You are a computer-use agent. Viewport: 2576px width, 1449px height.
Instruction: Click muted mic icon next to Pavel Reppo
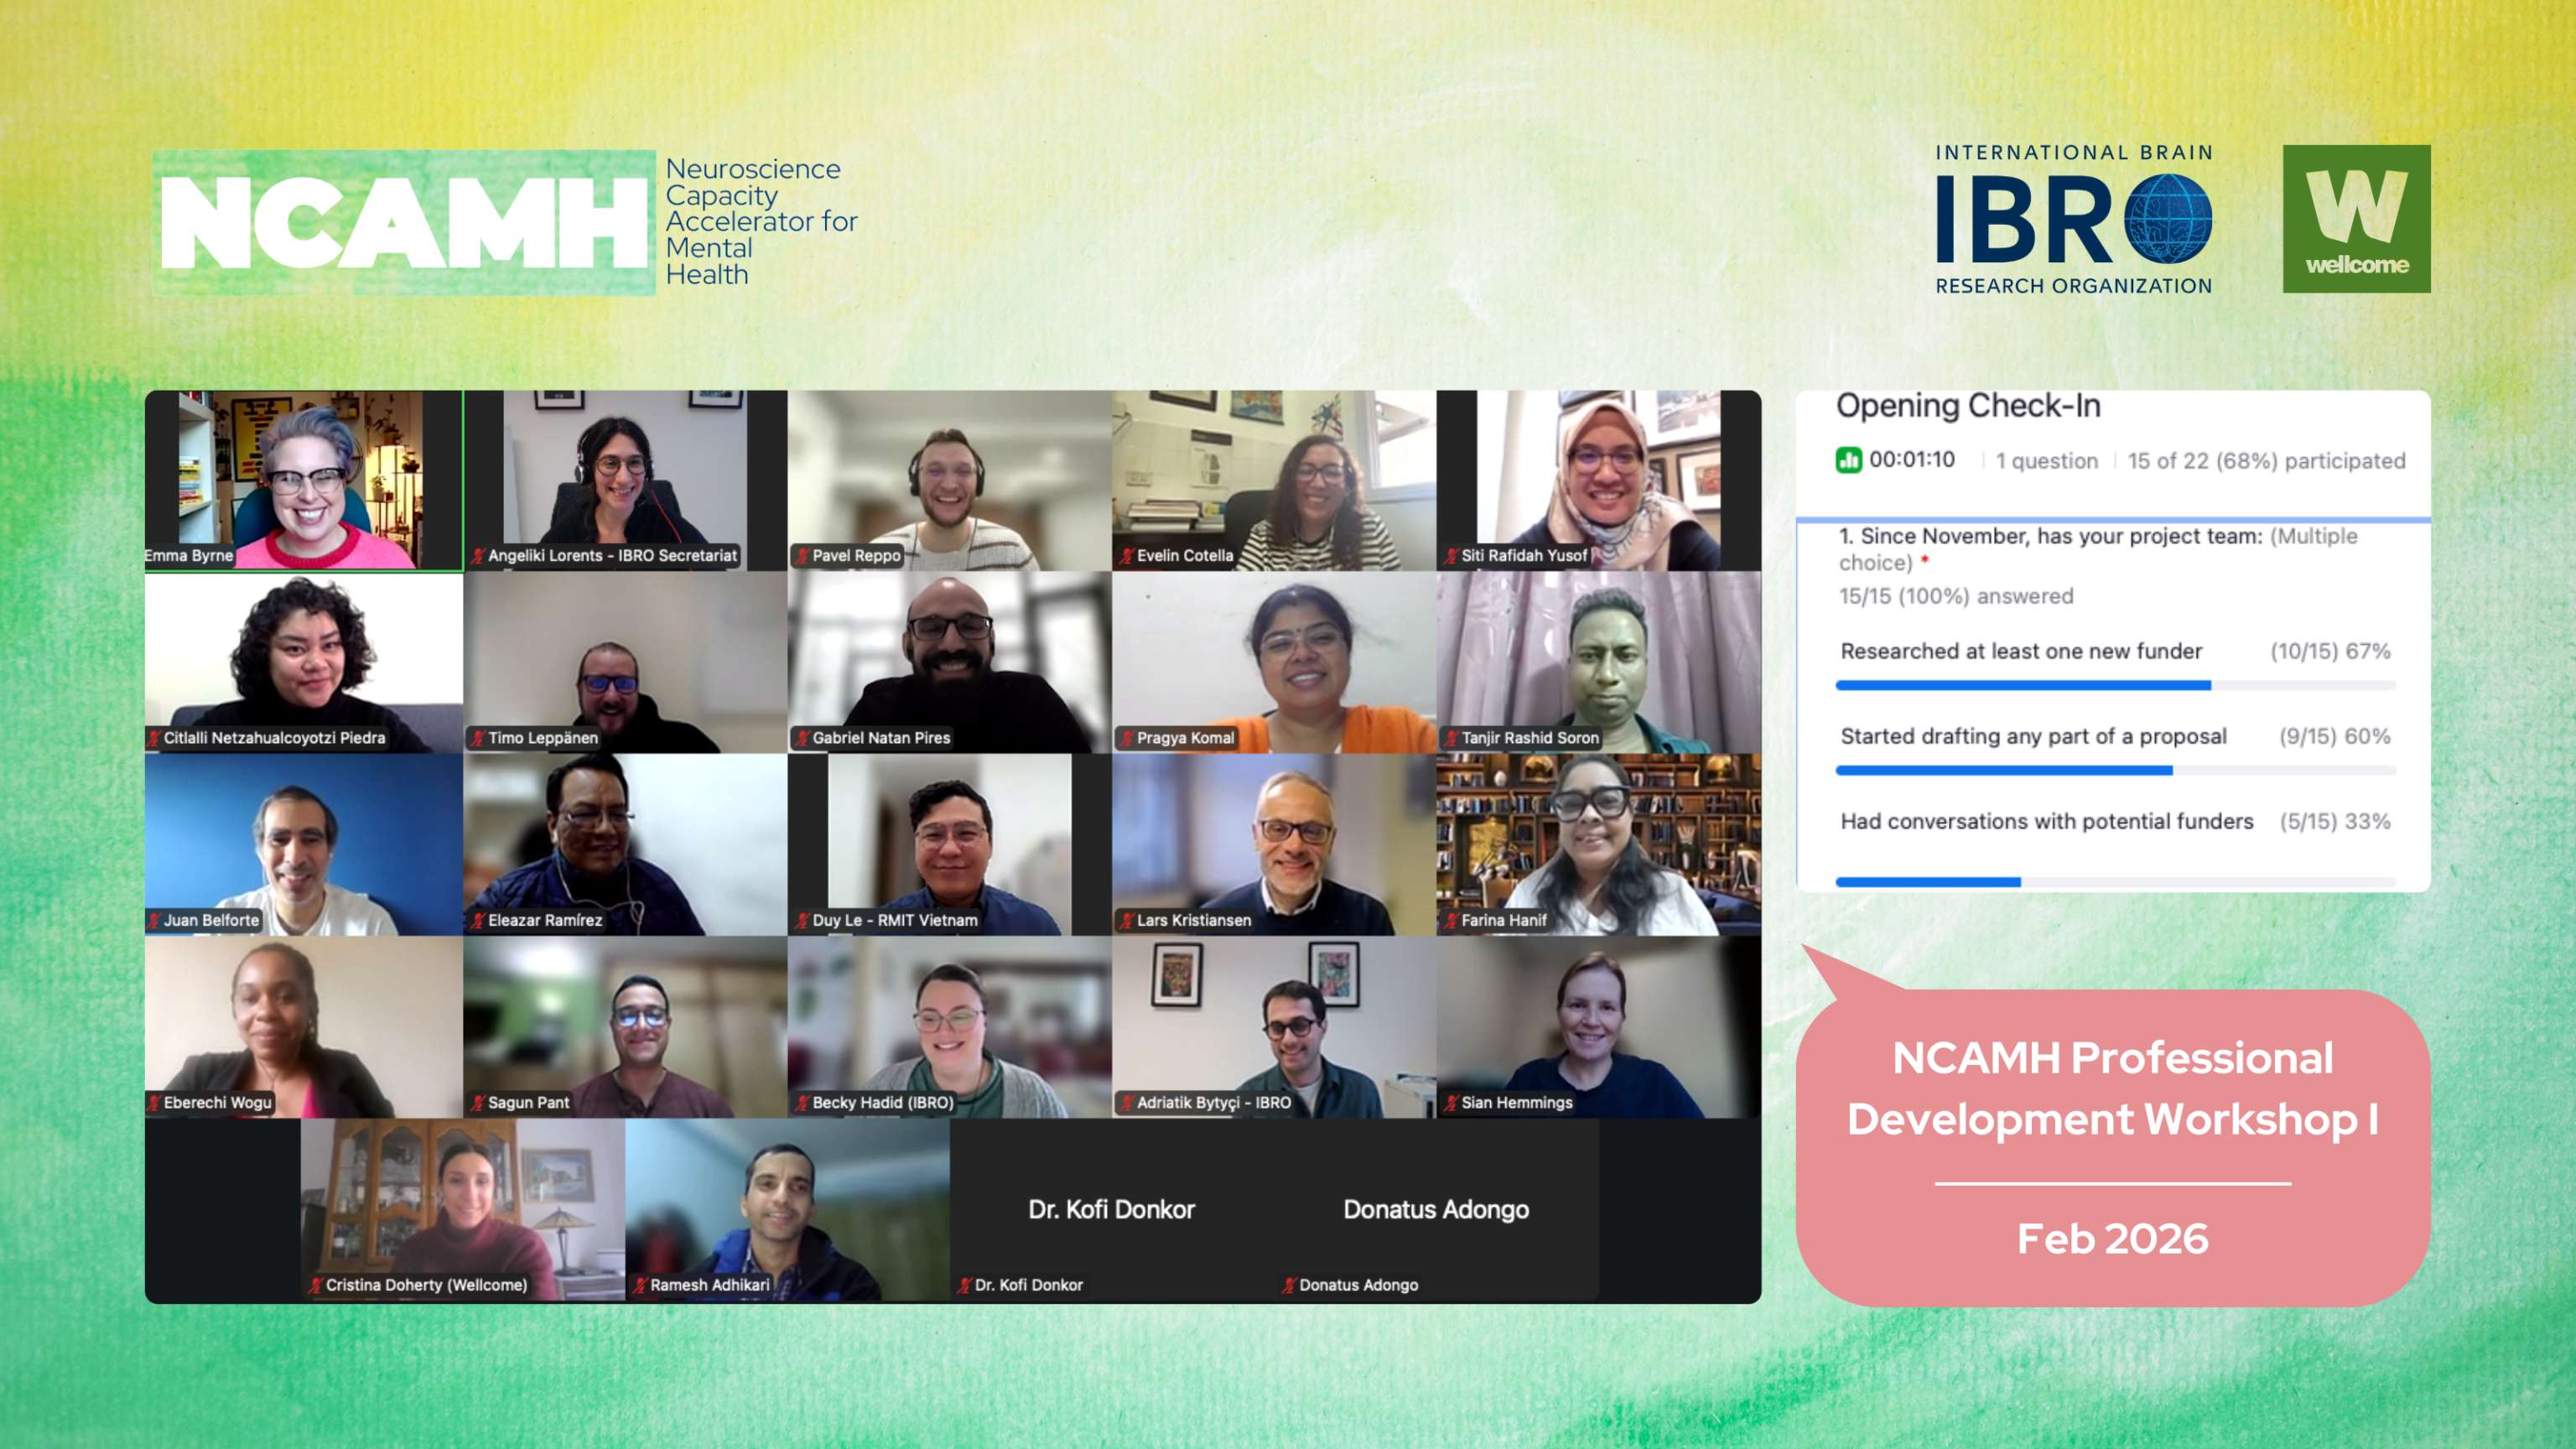802,556
